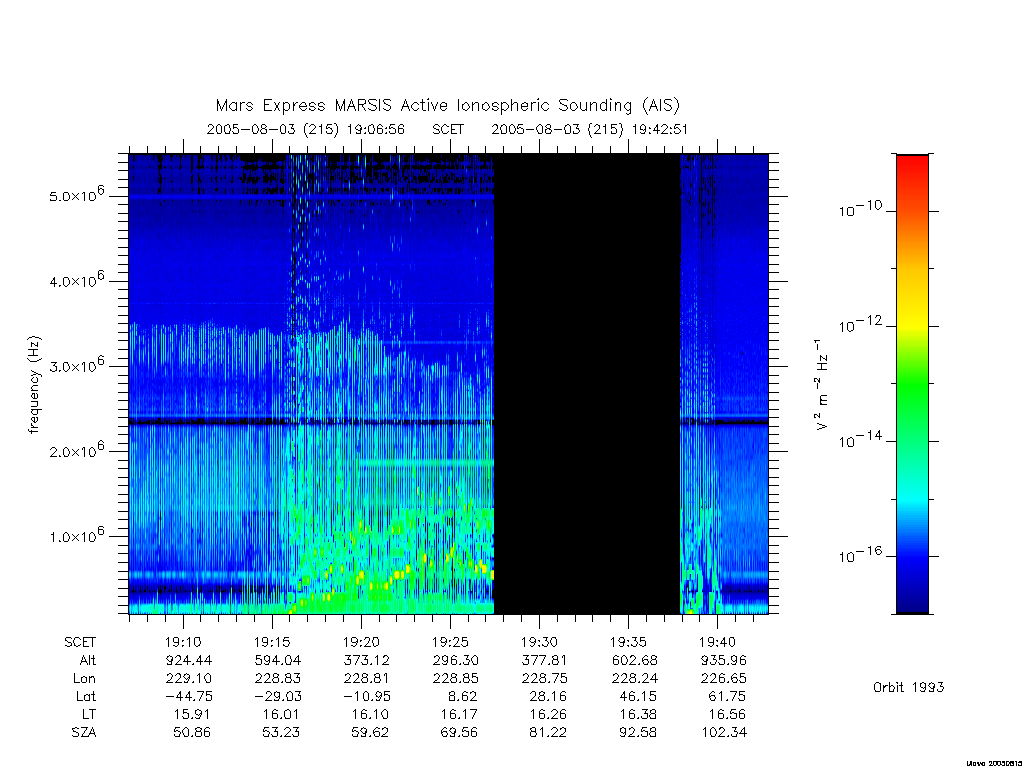Click the 'V² m⁻² Hz⁻¹' units label
Screen dimensions: 1024x768
822,384
